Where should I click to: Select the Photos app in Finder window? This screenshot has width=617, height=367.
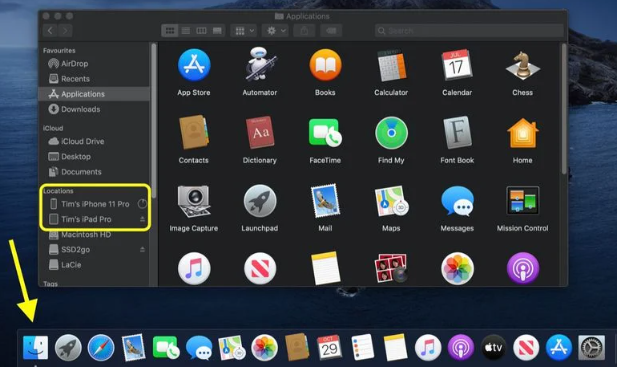[457, 268]
